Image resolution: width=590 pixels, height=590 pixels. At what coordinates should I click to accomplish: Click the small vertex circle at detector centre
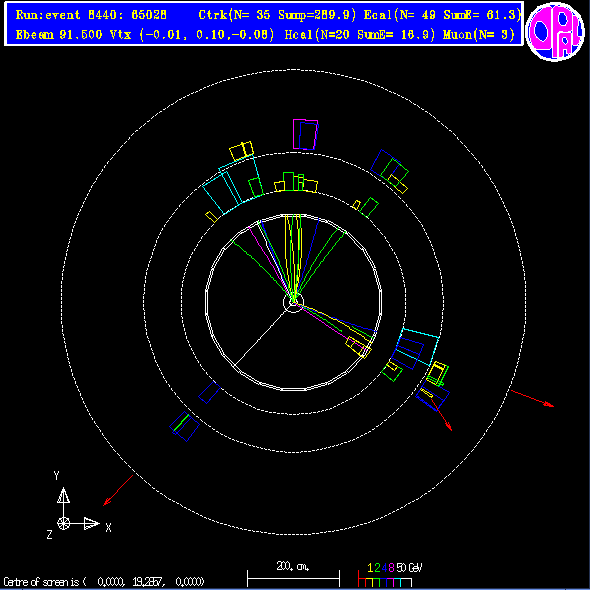click(x=293, y=301)
